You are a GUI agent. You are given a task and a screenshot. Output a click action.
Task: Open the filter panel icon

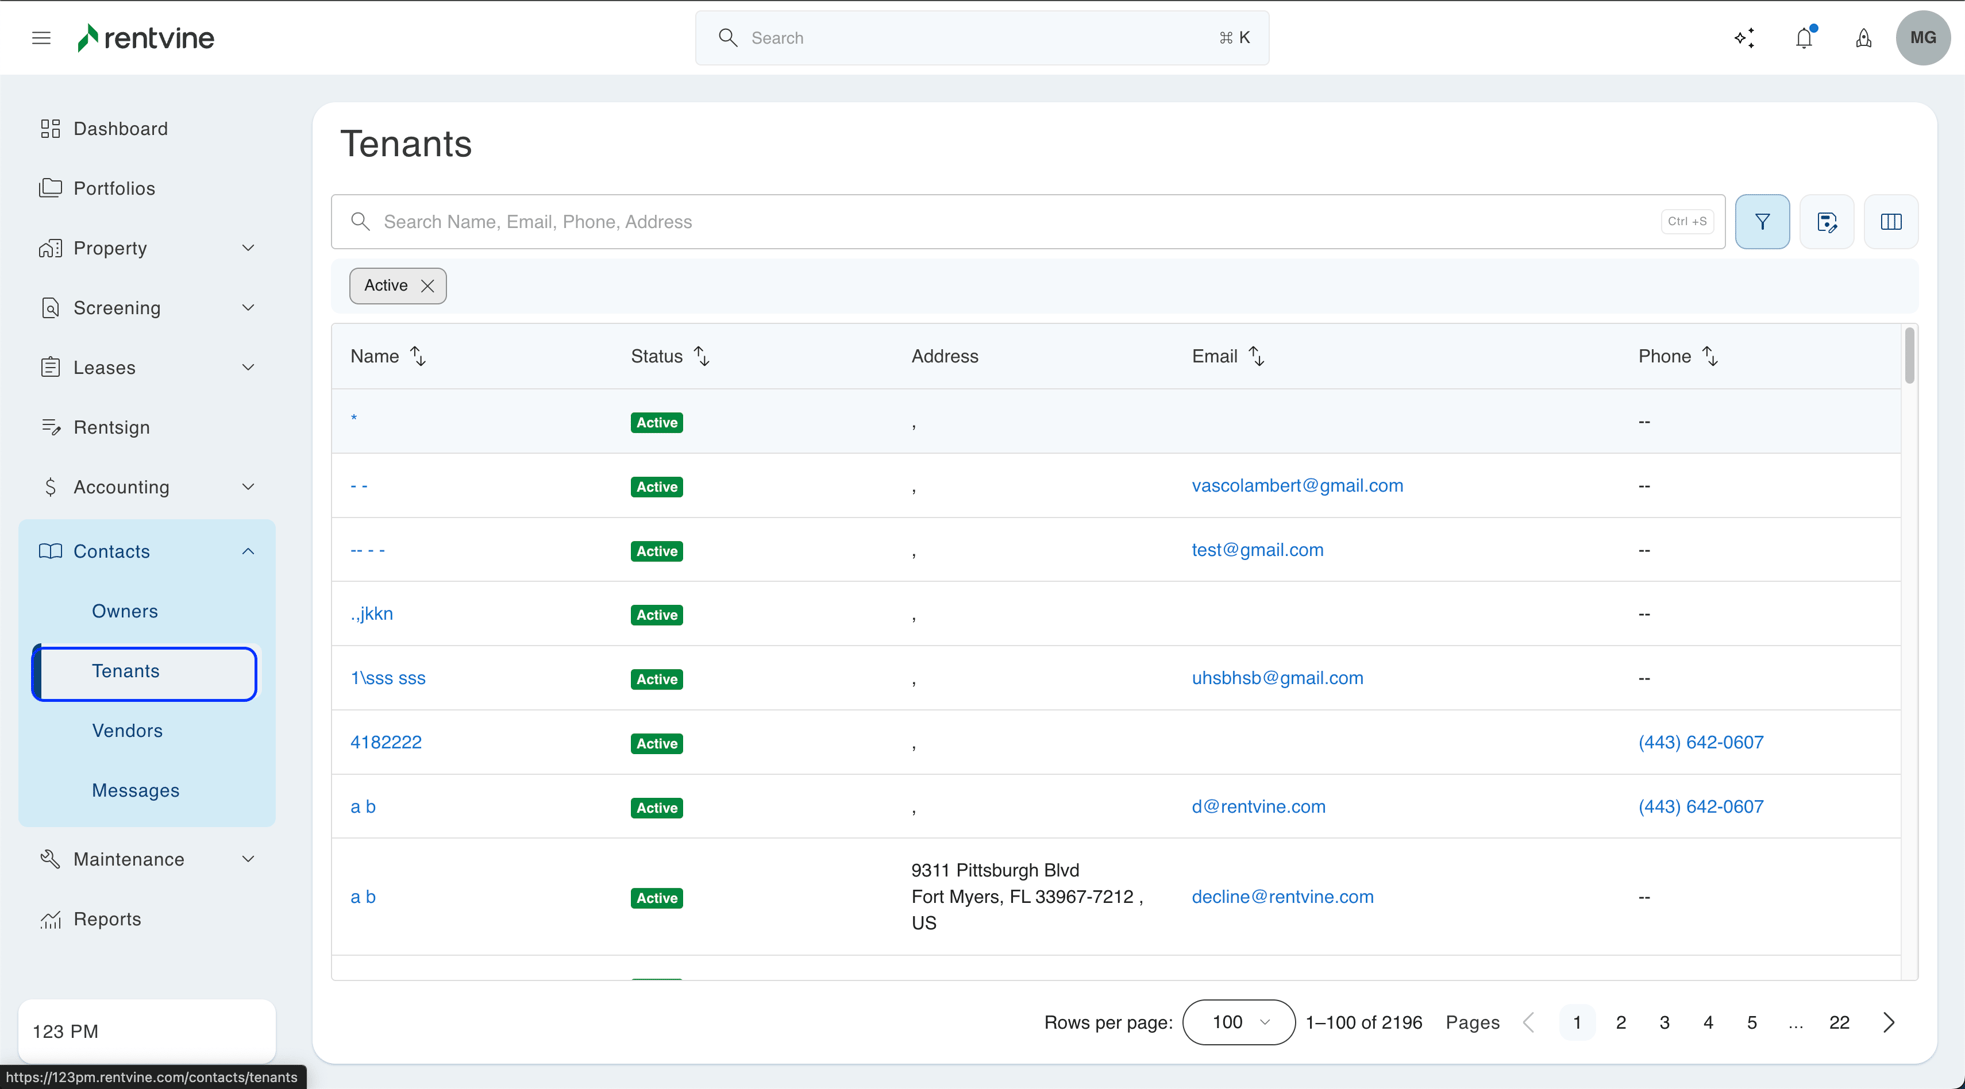1762,221
